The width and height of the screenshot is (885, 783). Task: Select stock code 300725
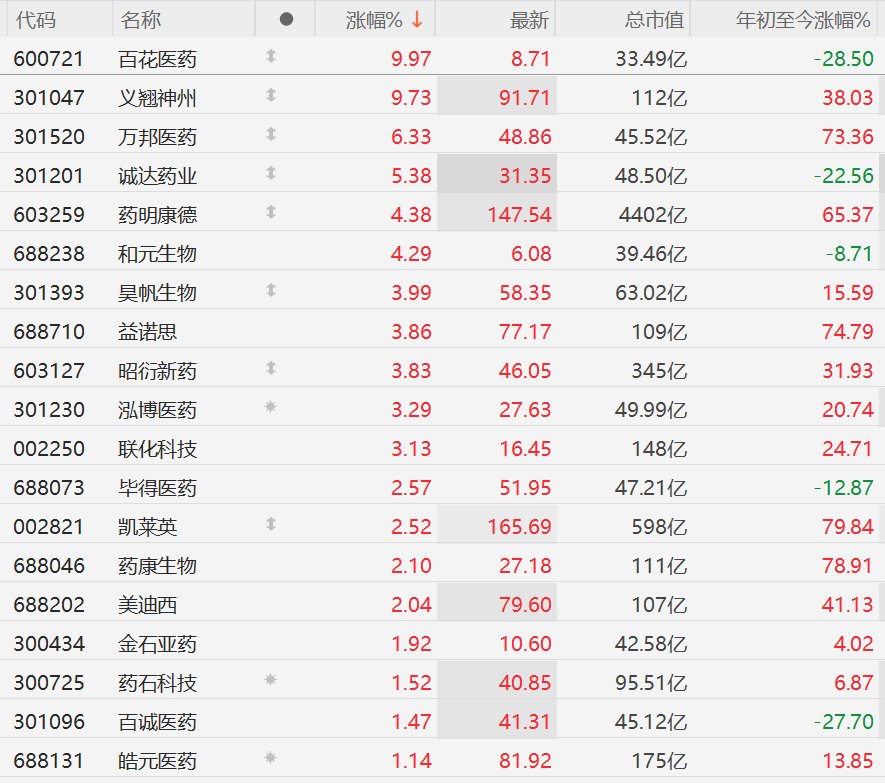pos(49,683)
